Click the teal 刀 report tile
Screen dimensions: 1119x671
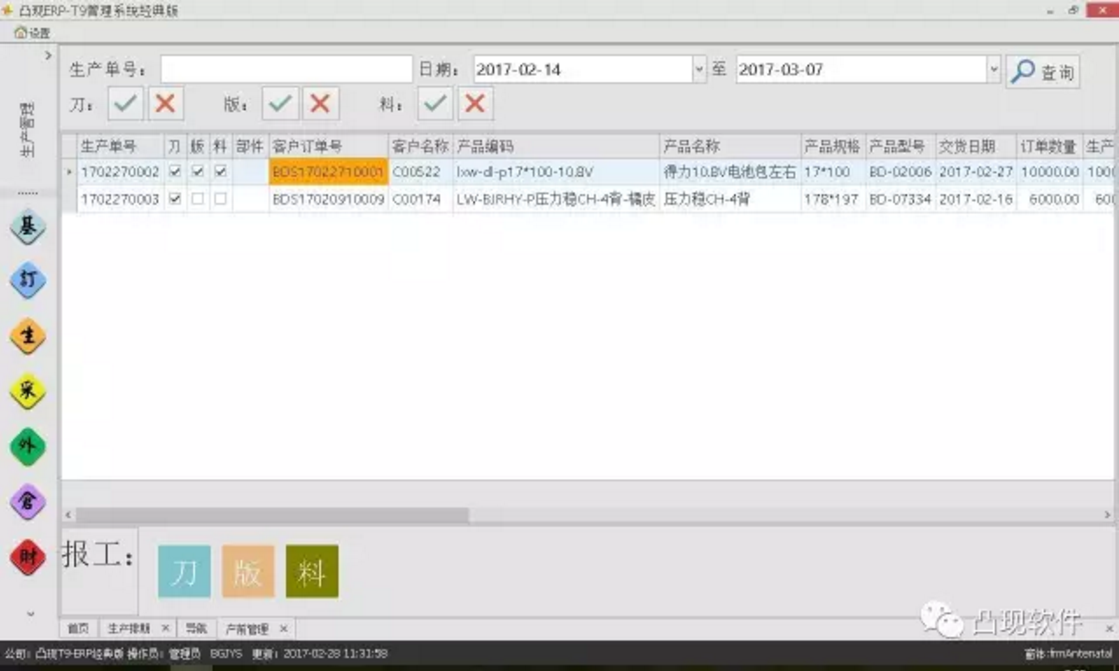(184, 572)
